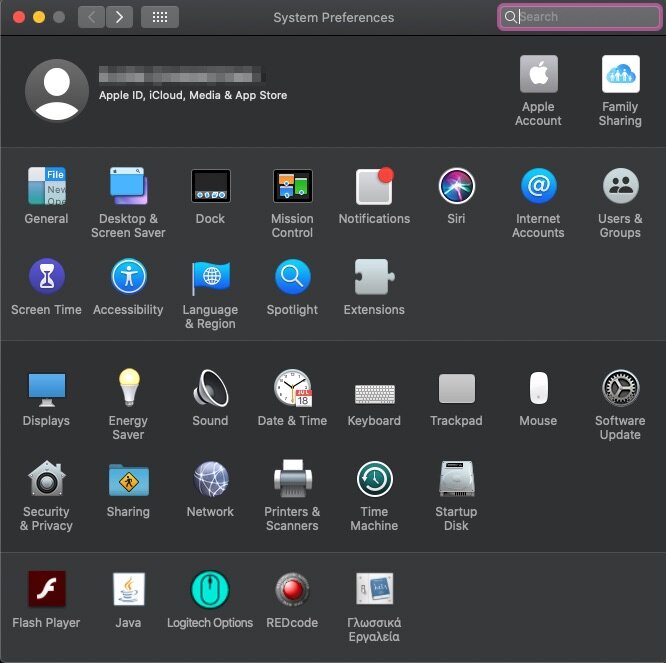Go back with the left arrow button
Screen dimensions: 666x663
(x=91, y=17)
